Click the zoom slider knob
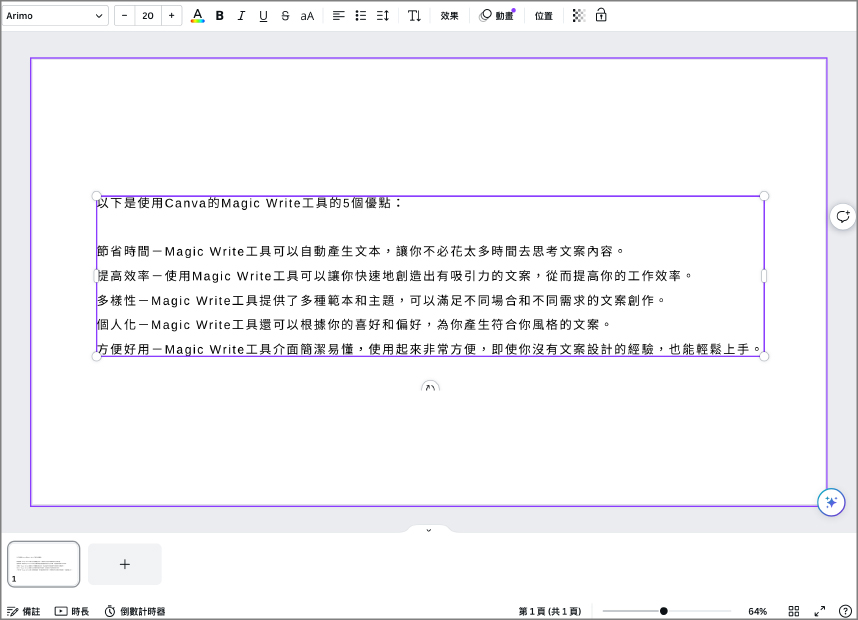 point(663,611)
